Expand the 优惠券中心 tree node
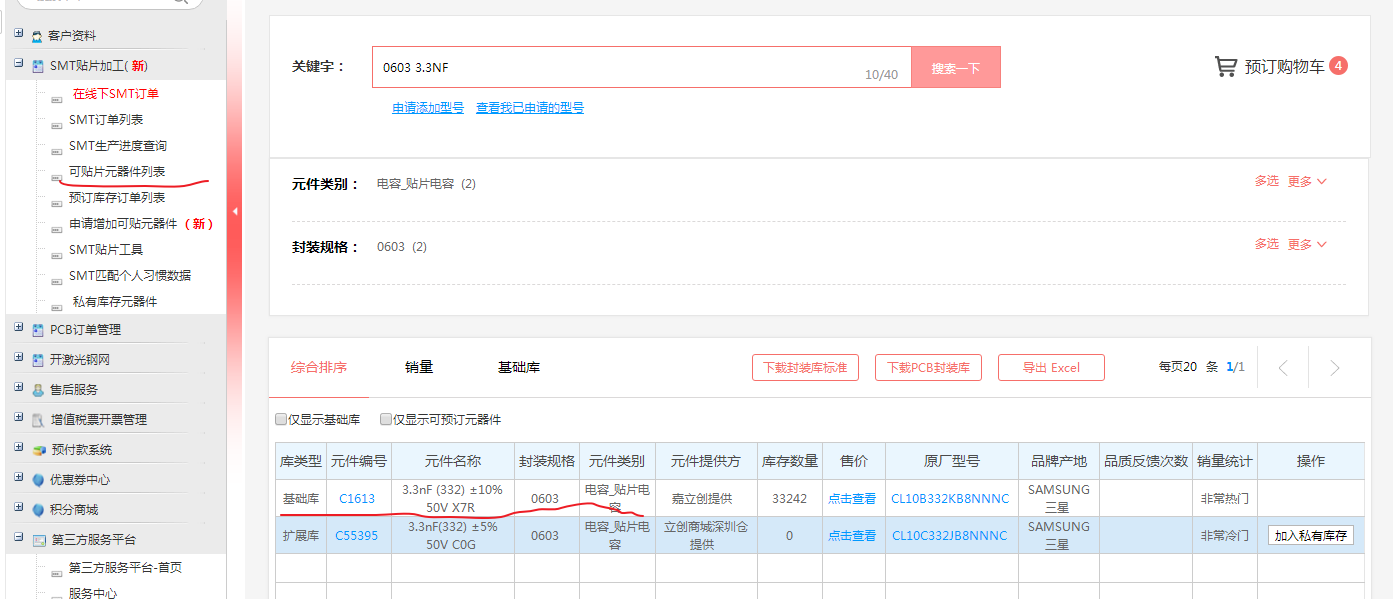Screen dimensions: 1393x599 tap(19, 478)
